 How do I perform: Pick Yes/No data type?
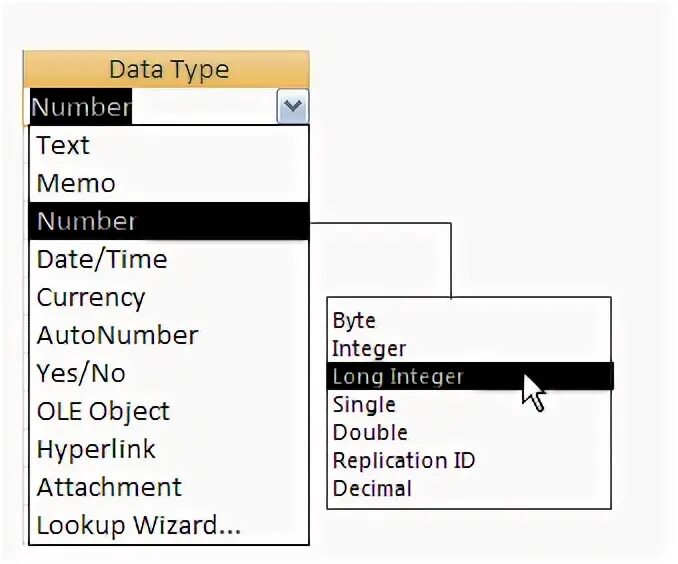pos(169,373)
